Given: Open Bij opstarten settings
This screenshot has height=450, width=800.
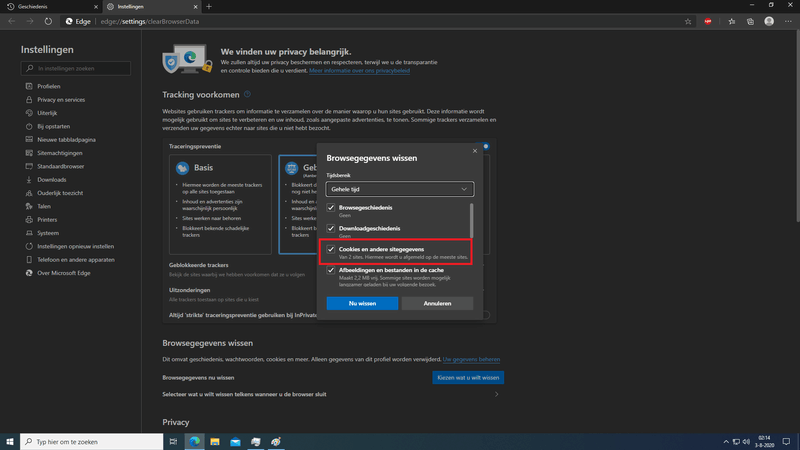Looking at the screenshot, I should tap(53, 126).
